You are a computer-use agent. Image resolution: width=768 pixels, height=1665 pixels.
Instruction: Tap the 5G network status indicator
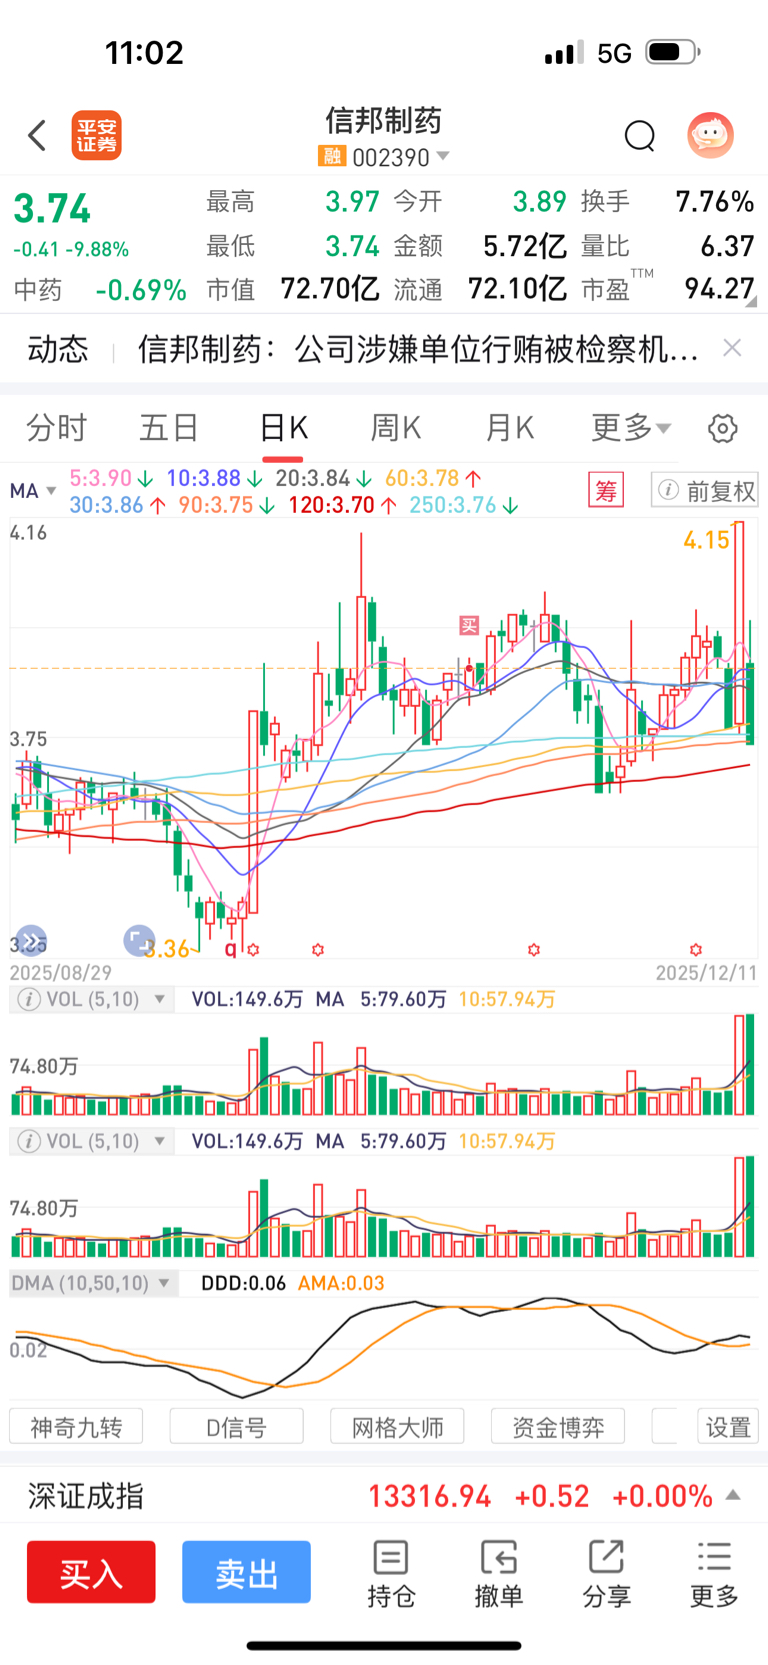click(614, 53)
